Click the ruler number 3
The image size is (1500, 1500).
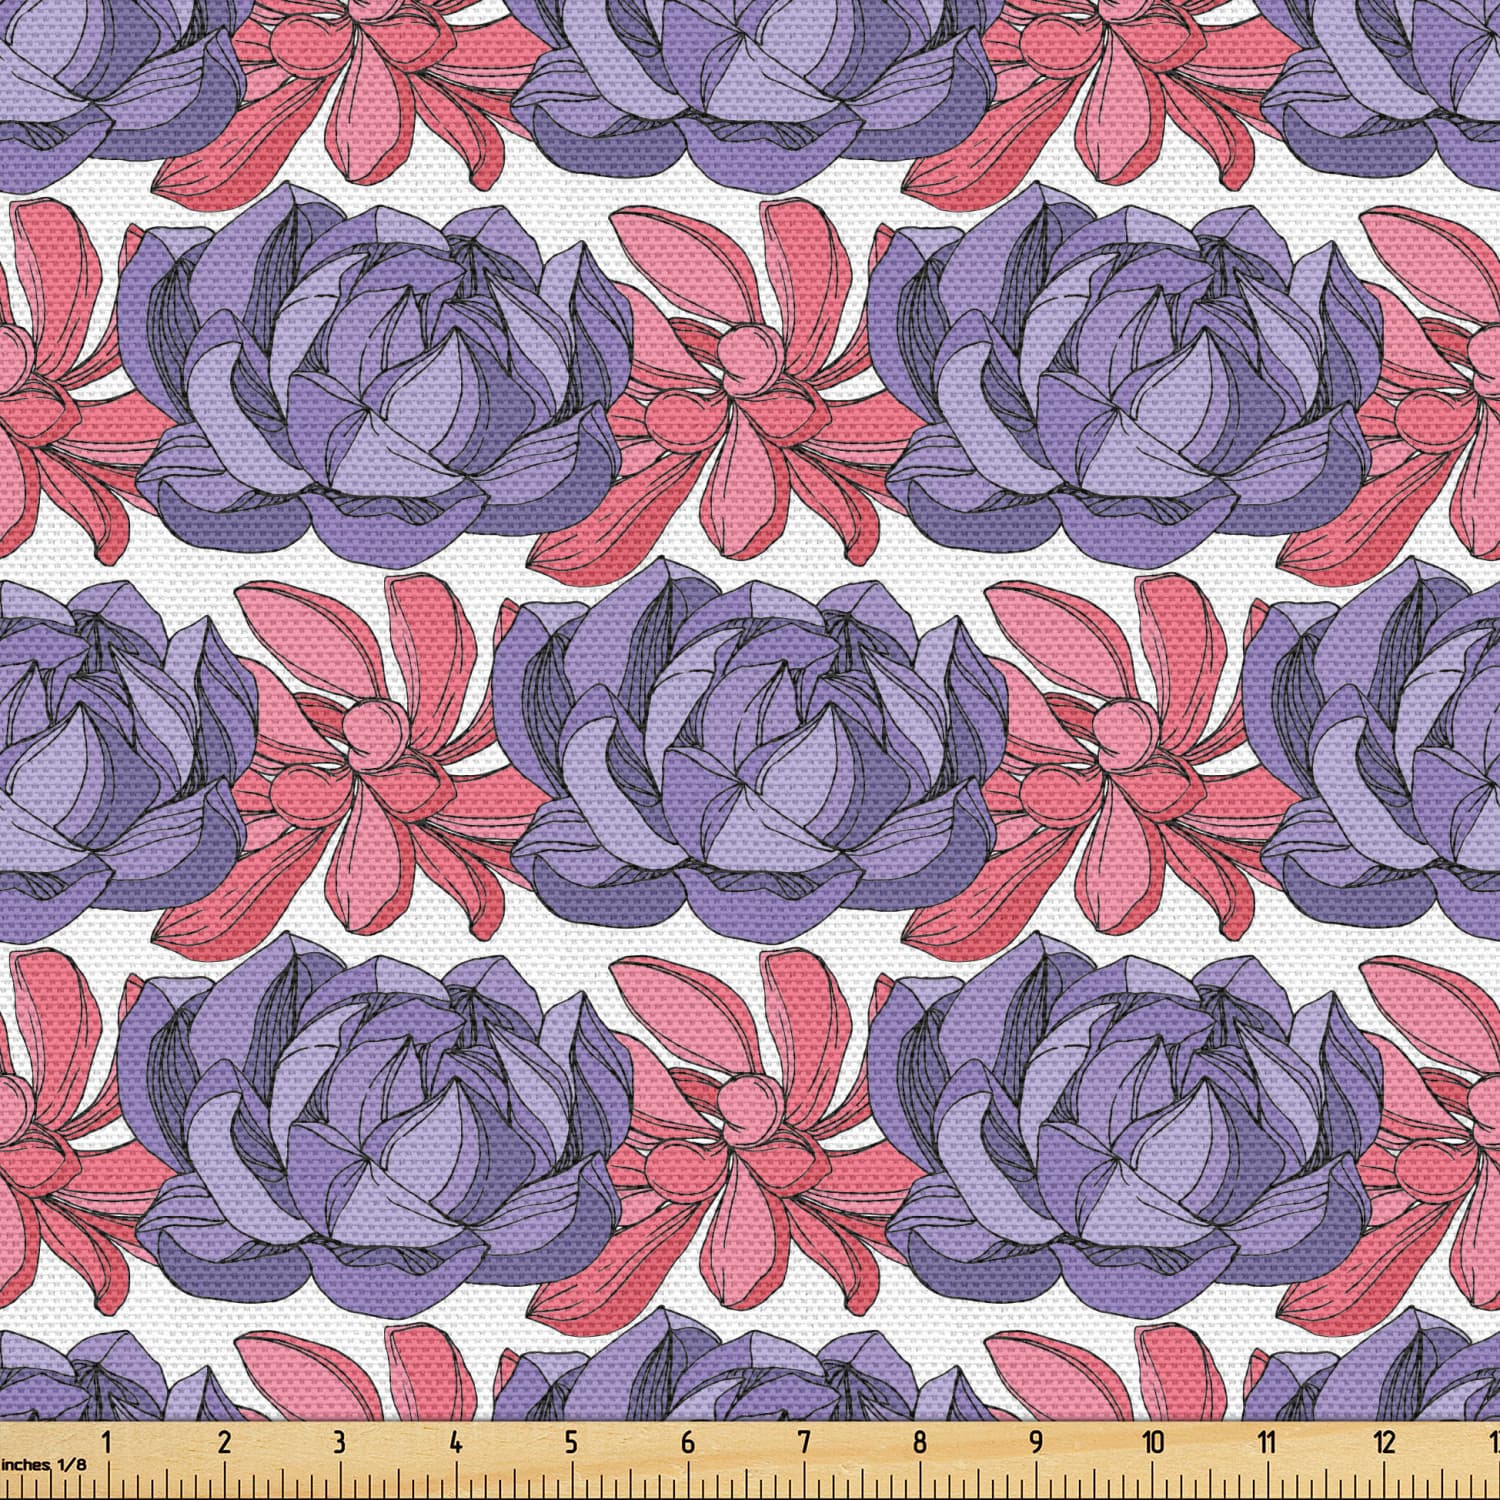340,1442
